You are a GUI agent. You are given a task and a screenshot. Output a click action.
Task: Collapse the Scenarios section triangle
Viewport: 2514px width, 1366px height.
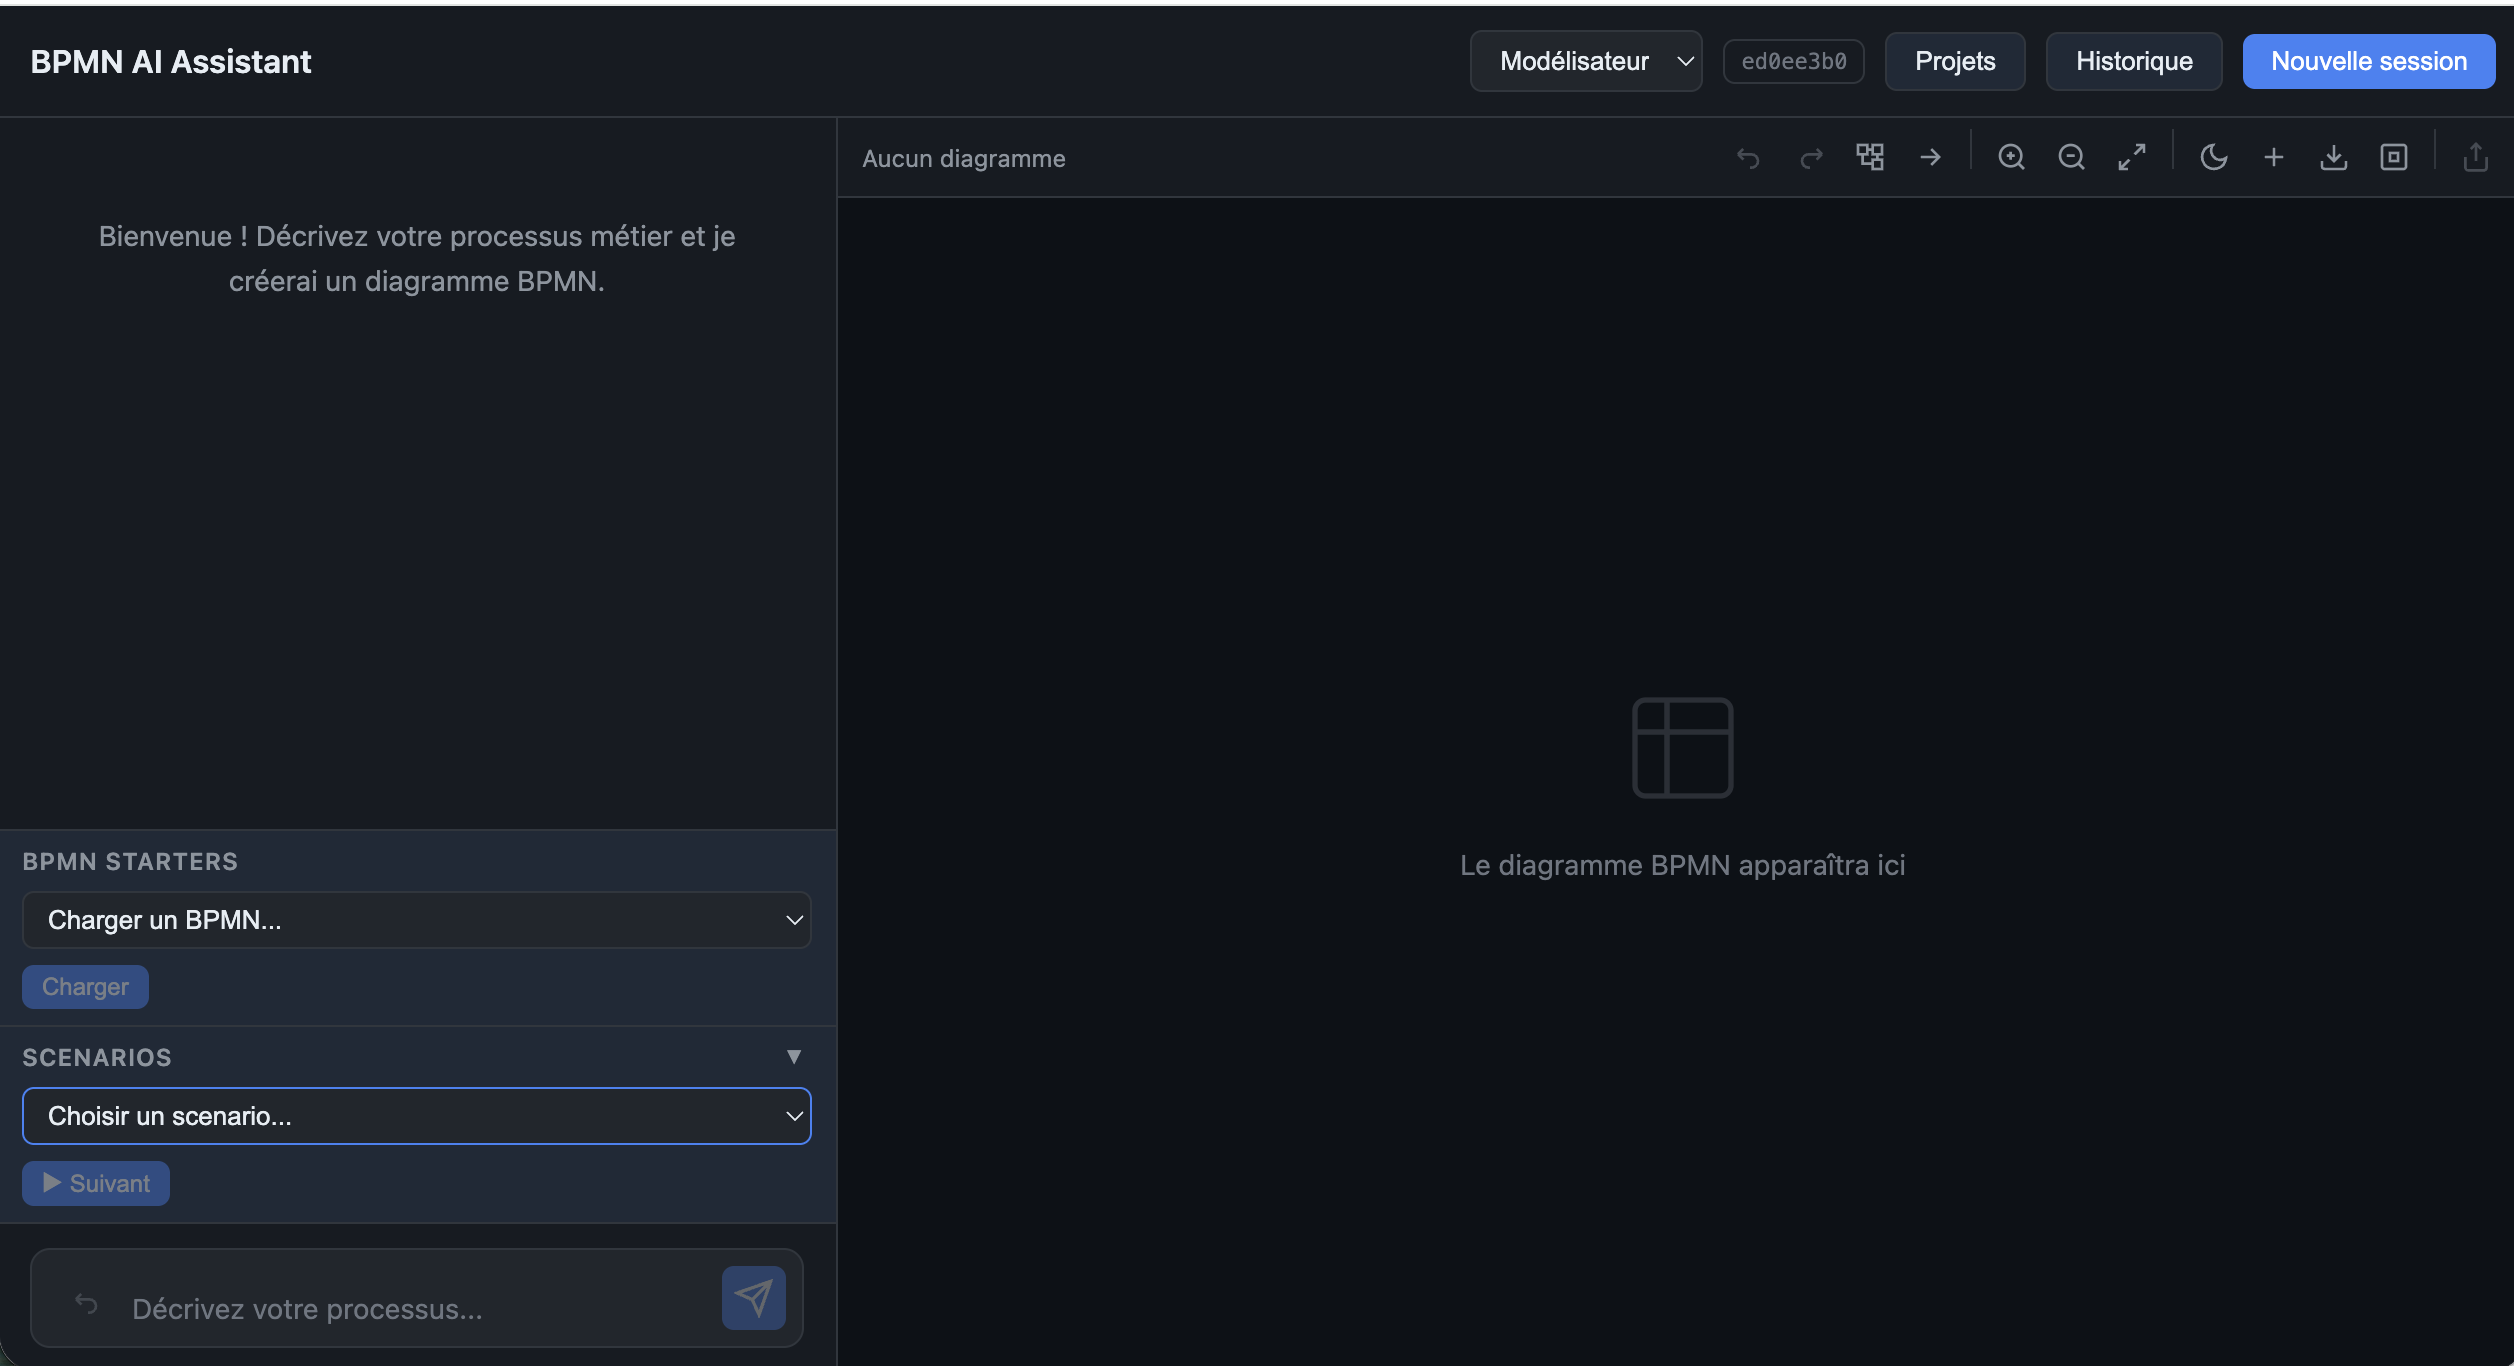click(x=794, y=1057)
